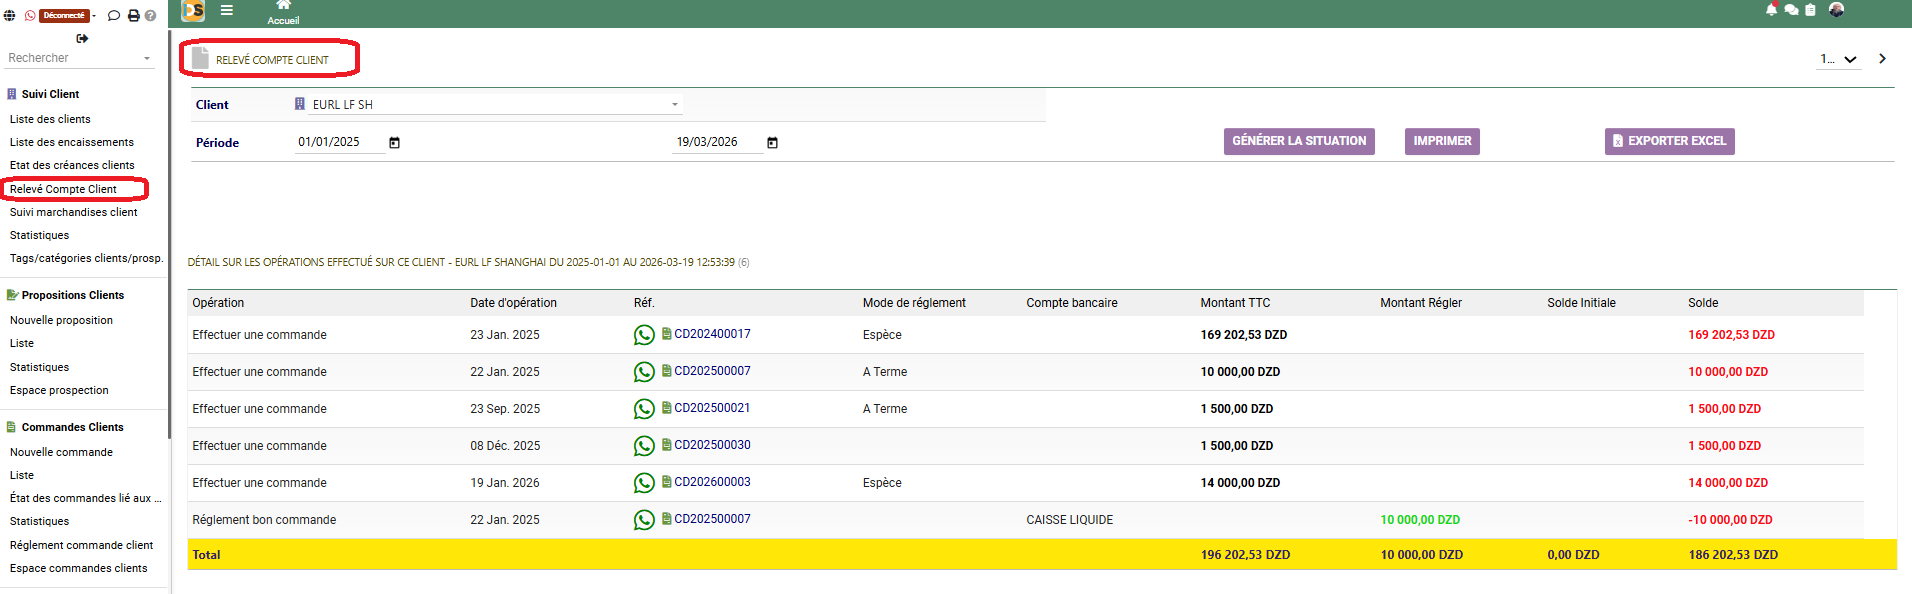Screen dimensions: 1912x594
Task: Open WhatsApp for order CD202400017
Action: tap(644, 335)
